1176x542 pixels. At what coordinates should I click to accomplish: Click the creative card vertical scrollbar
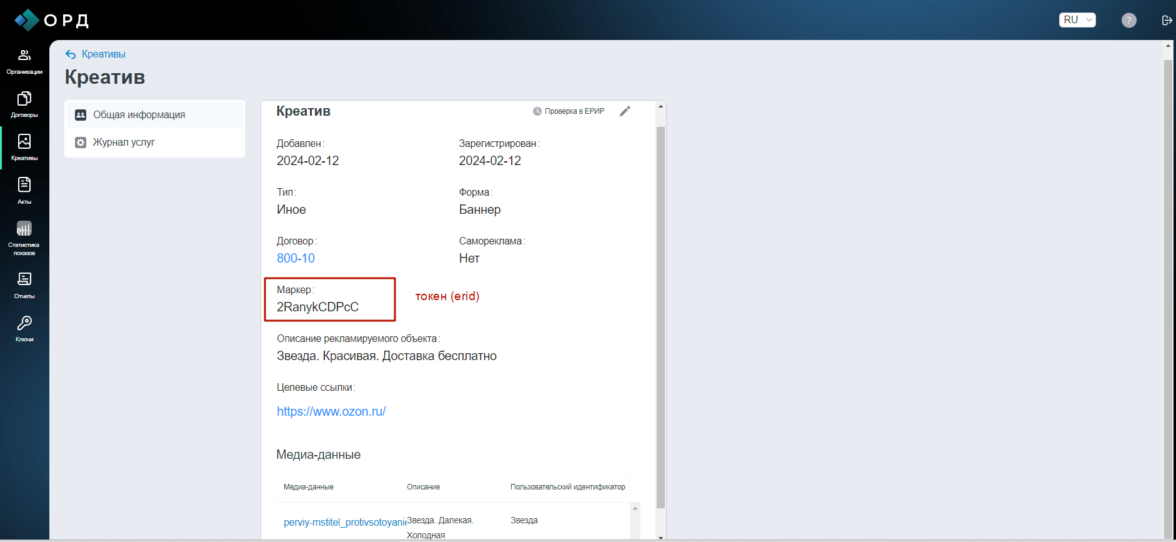(660, 315)
